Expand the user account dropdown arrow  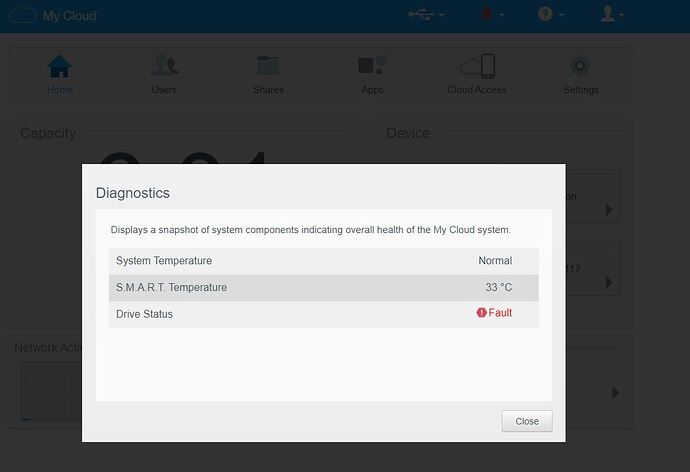pos(621,15)
